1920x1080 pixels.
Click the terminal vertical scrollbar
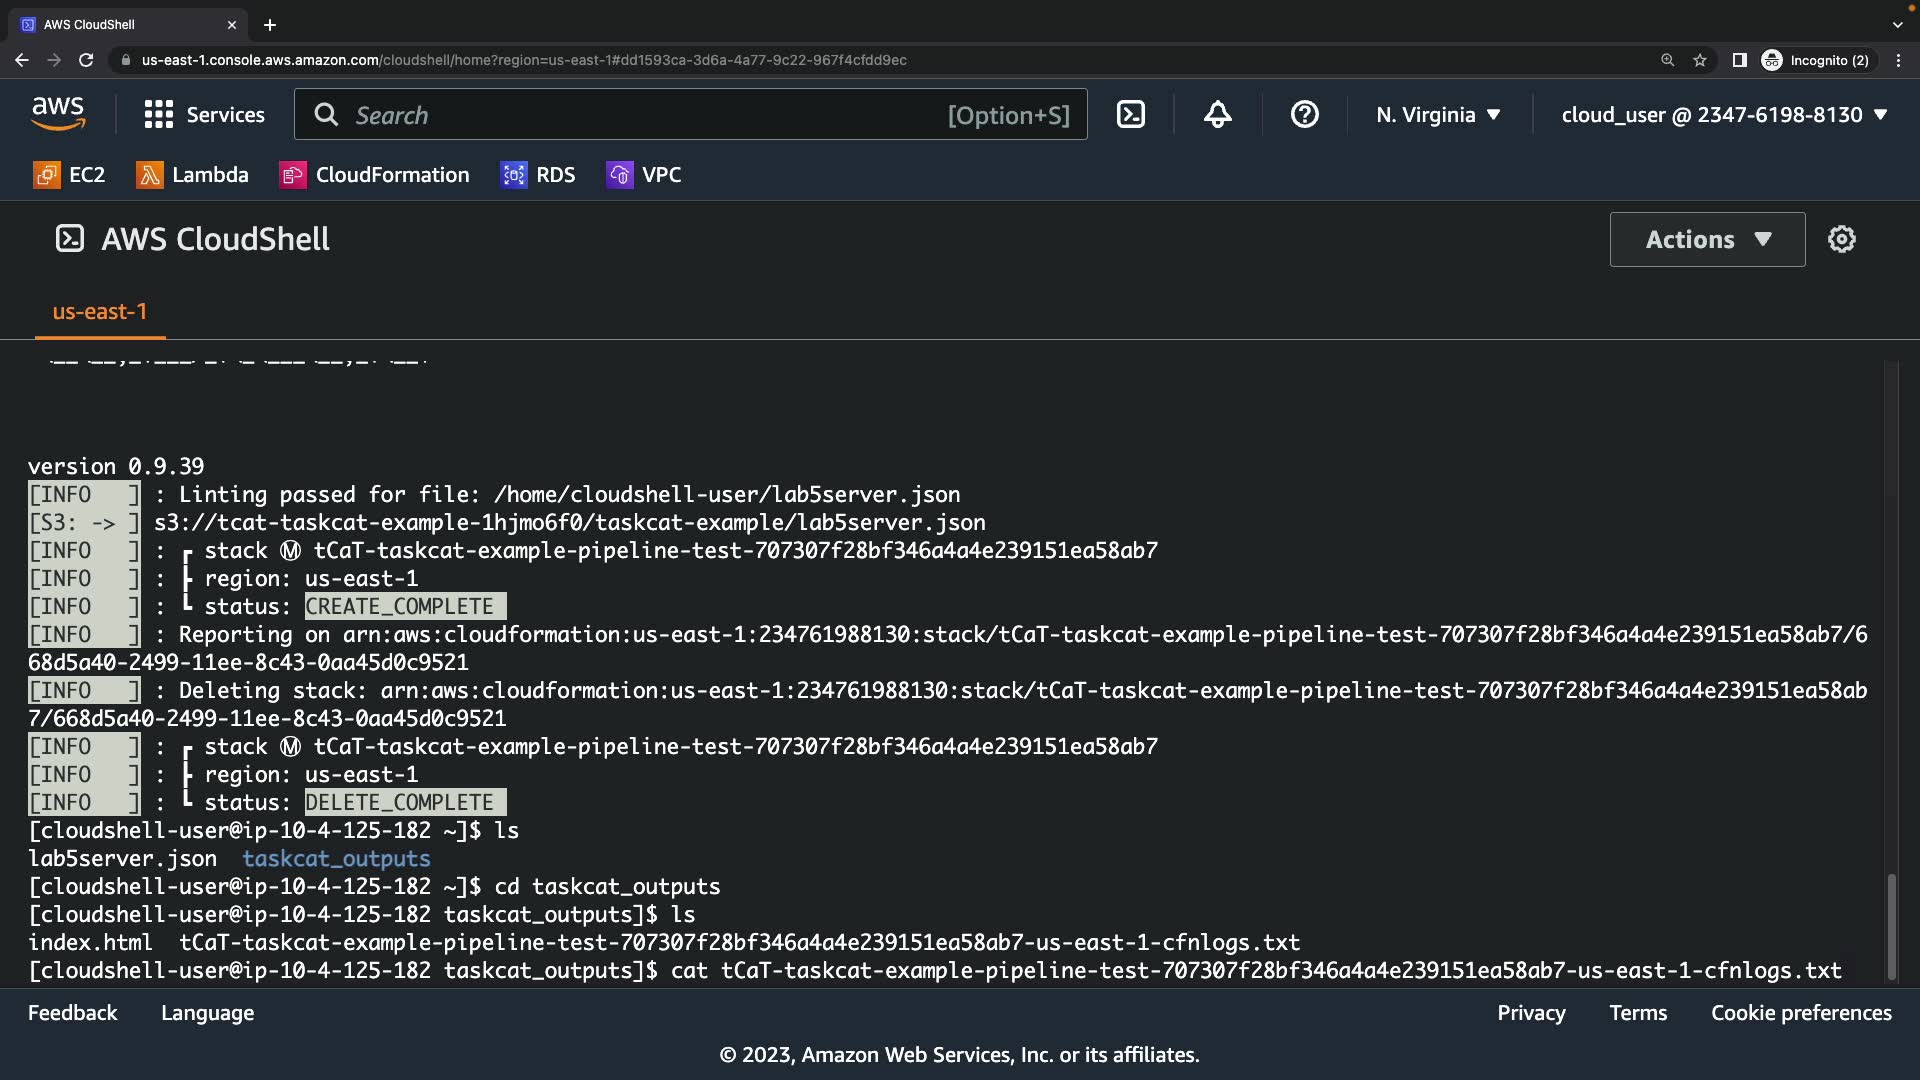tap(1890, 925)
